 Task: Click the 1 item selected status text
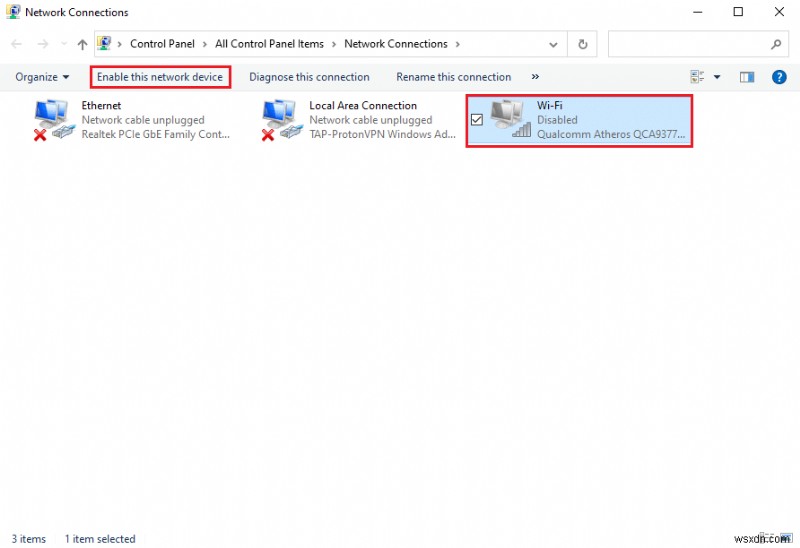[100, 539]
